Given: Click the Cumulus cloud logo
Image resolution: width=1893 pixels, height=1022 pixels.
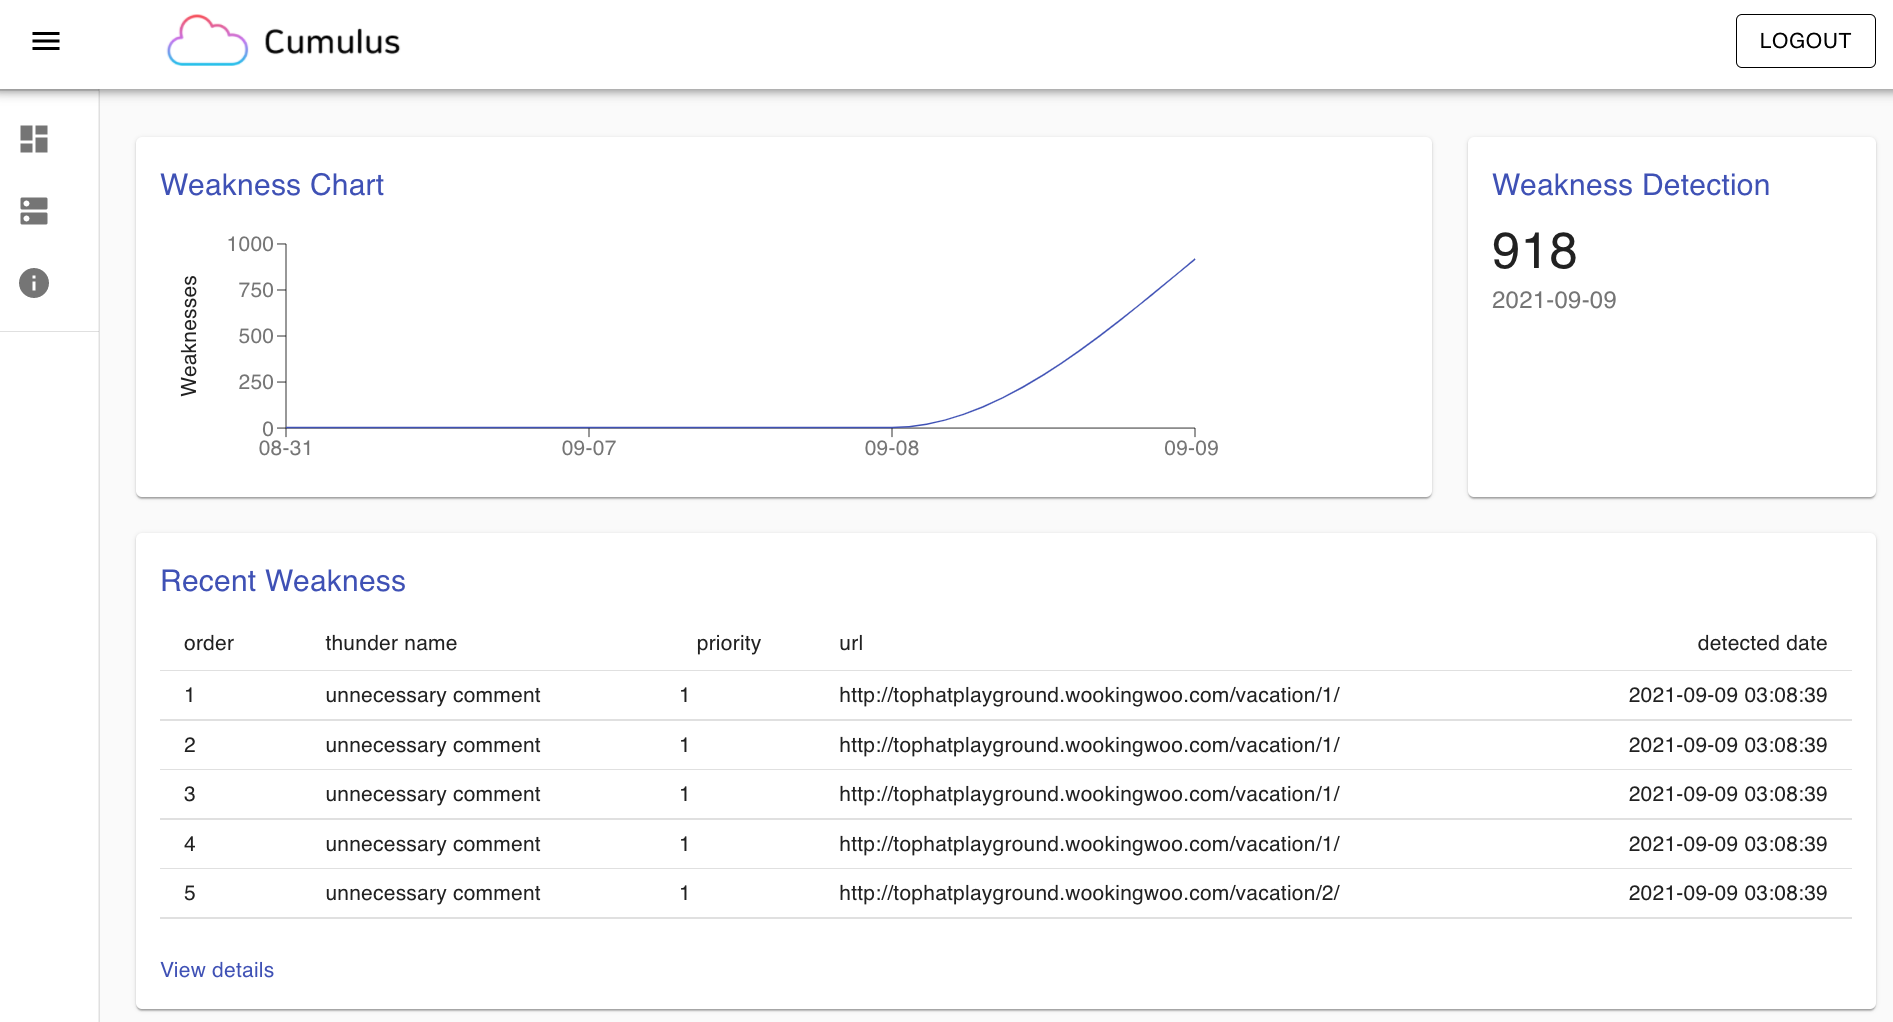Looking at the screenshot, I should (x=207, y=41).
